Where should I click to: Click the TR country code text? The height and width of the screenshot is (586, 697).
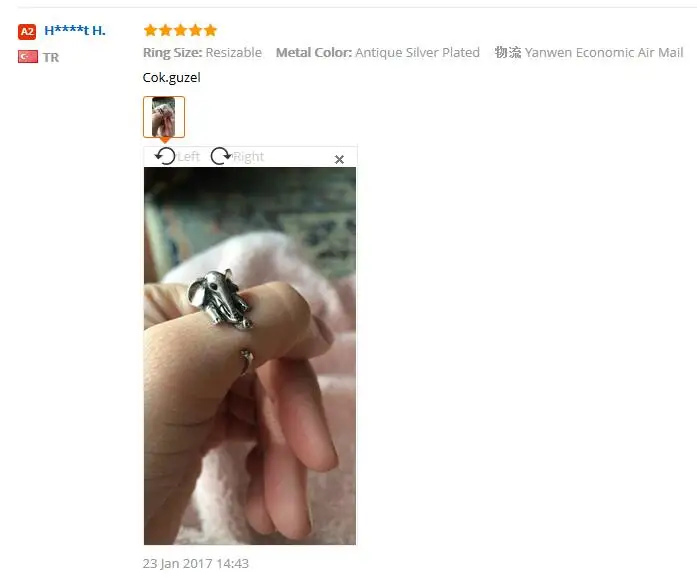pos(51,57)
